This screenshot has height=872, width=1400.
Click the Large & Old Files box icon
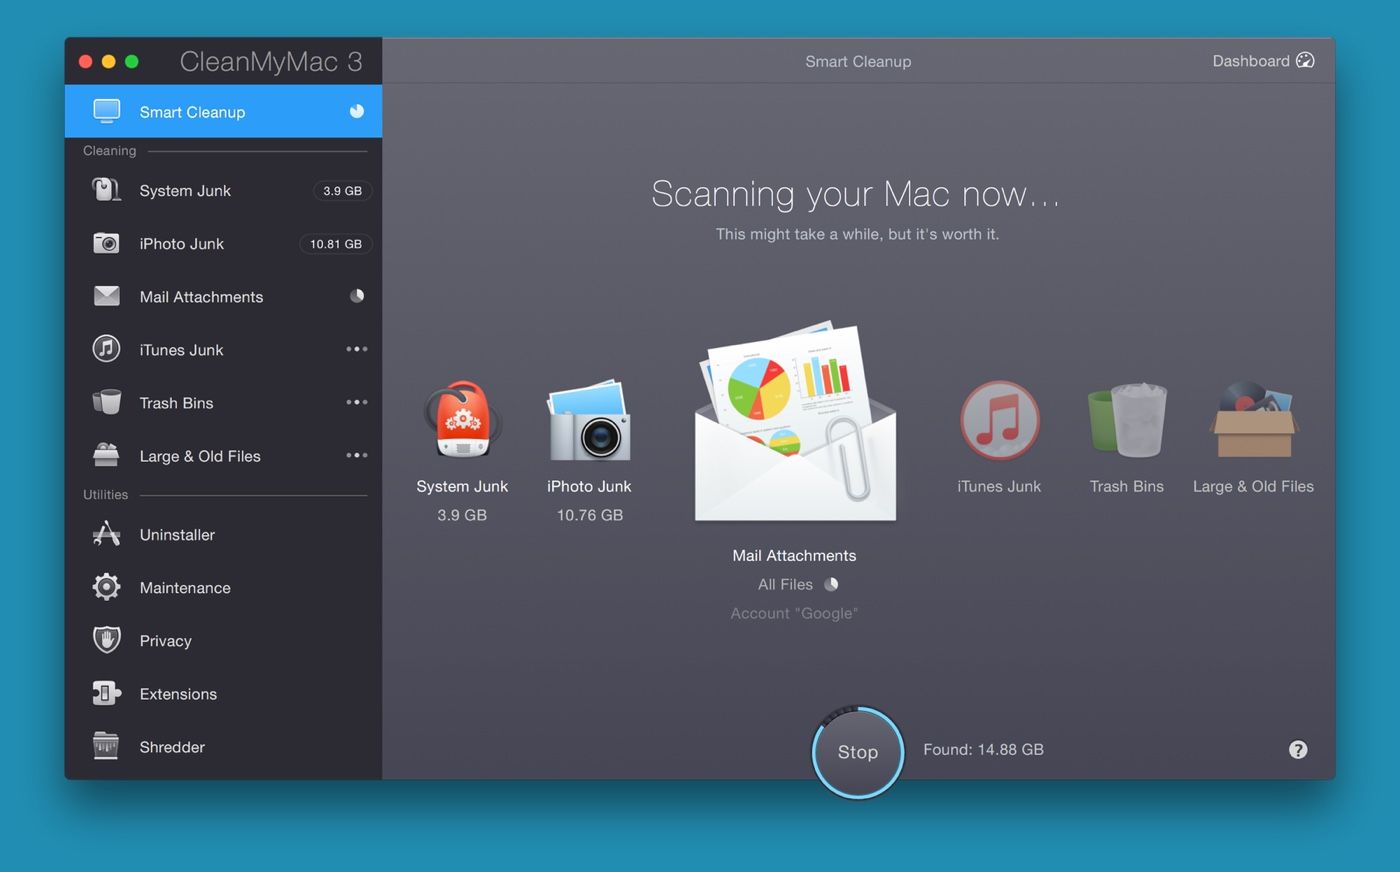[1253, 421]
